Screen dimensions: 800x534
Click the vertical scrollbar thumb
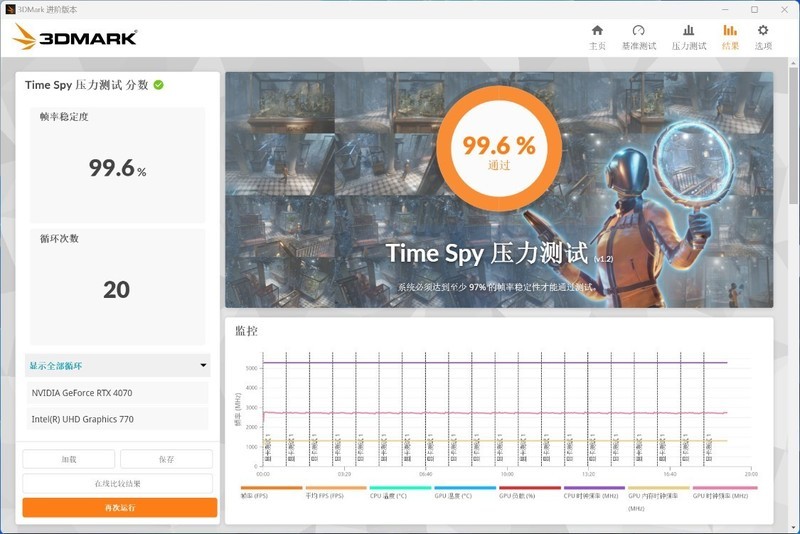[x=793, y=135]
